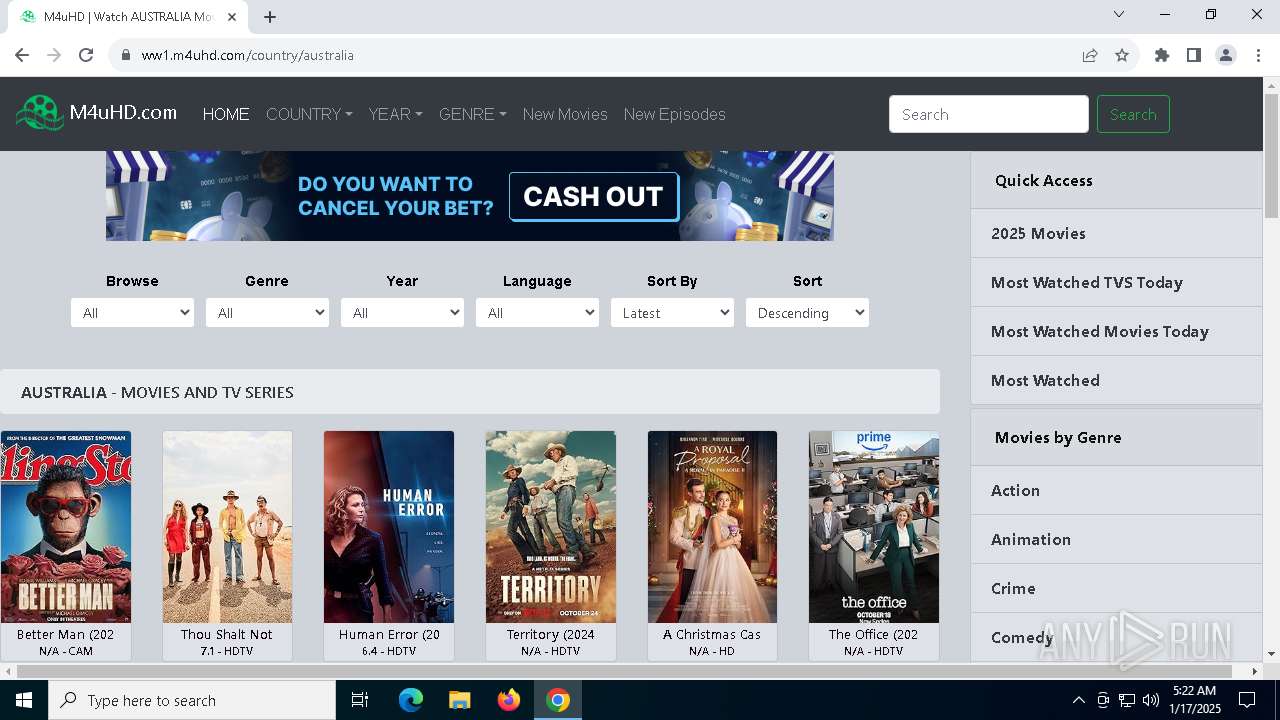Open New Episodes in navigation bar
Viewport: 1280px width, 720px height.
click(x=675, y=114)
